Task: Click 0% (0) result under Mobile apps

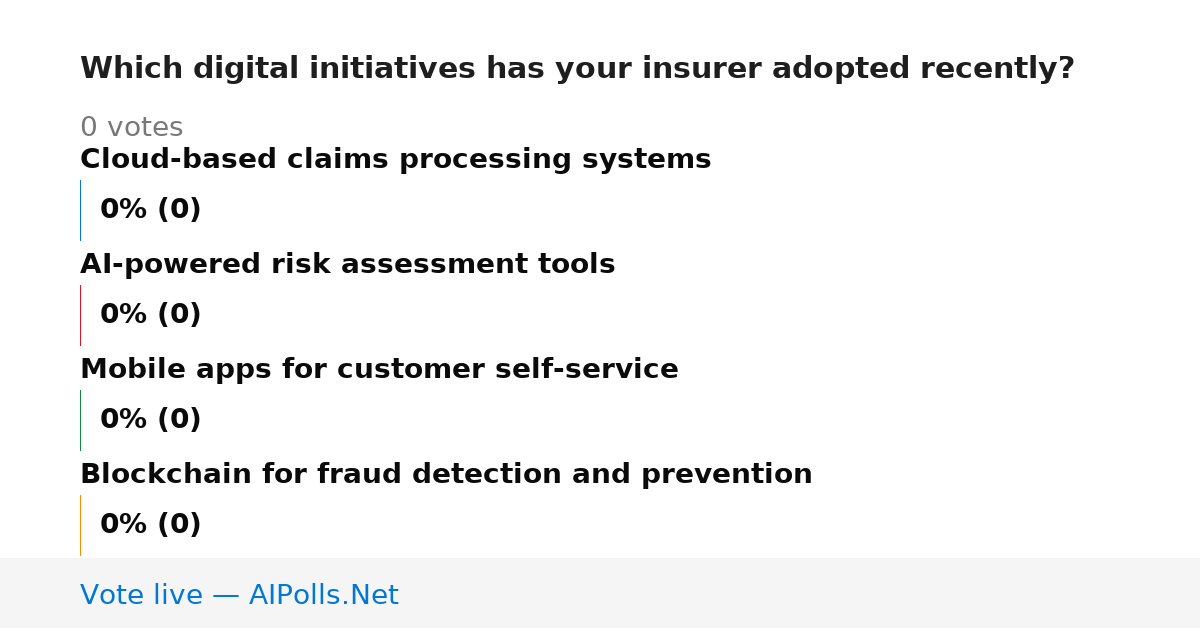Action: 151,420
